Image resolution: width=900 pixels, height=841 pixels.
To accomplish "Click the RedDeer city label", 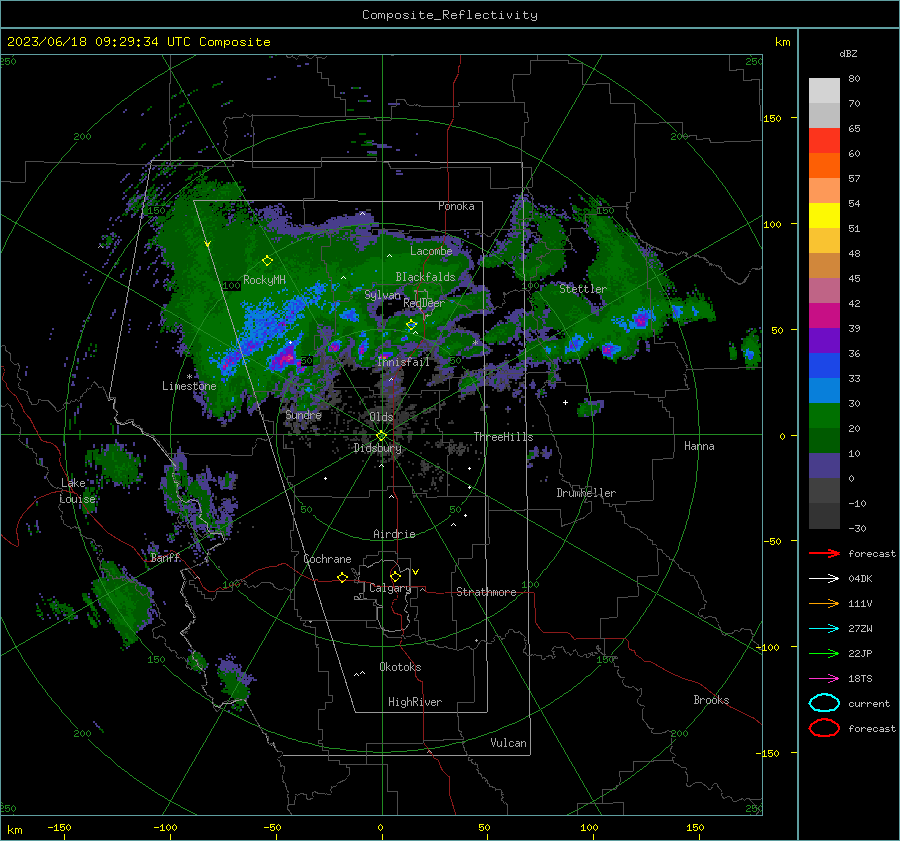I will (424, 303).
